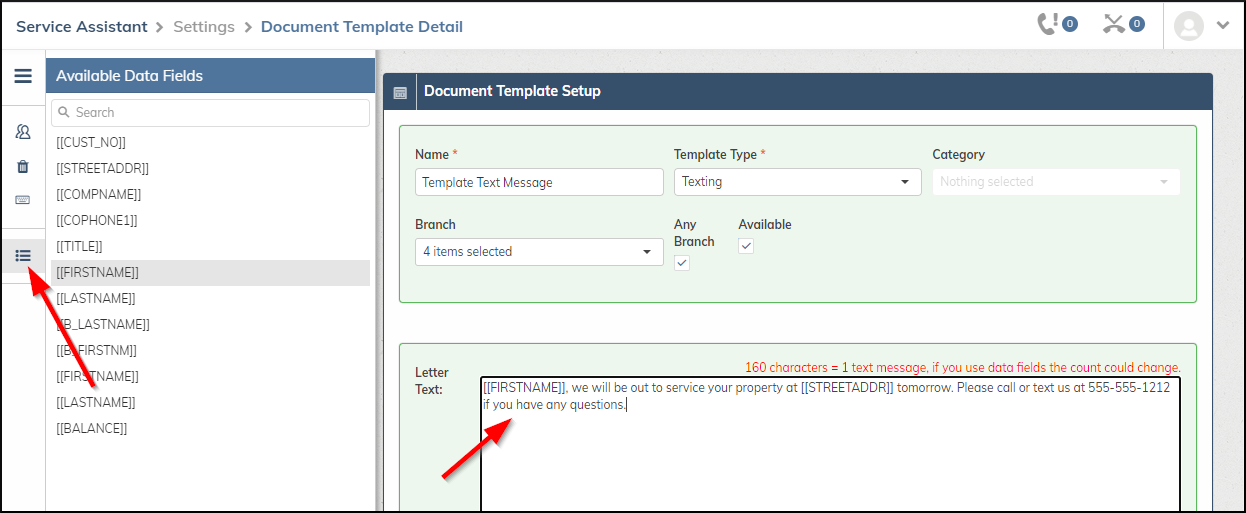1246x513 pixels.
Task: Open the hamburger menu icon
Action: 22,76
